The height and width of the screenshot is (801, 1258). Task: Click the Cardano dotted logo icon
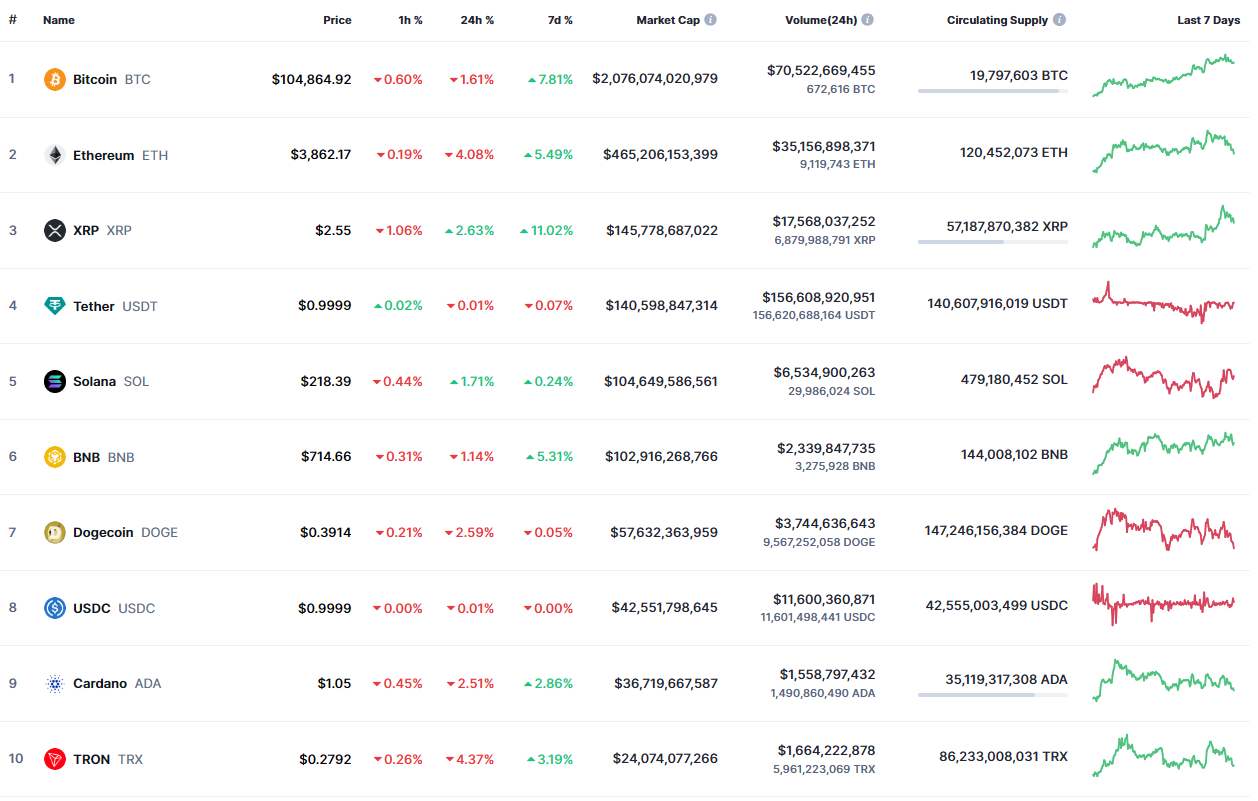55,683
